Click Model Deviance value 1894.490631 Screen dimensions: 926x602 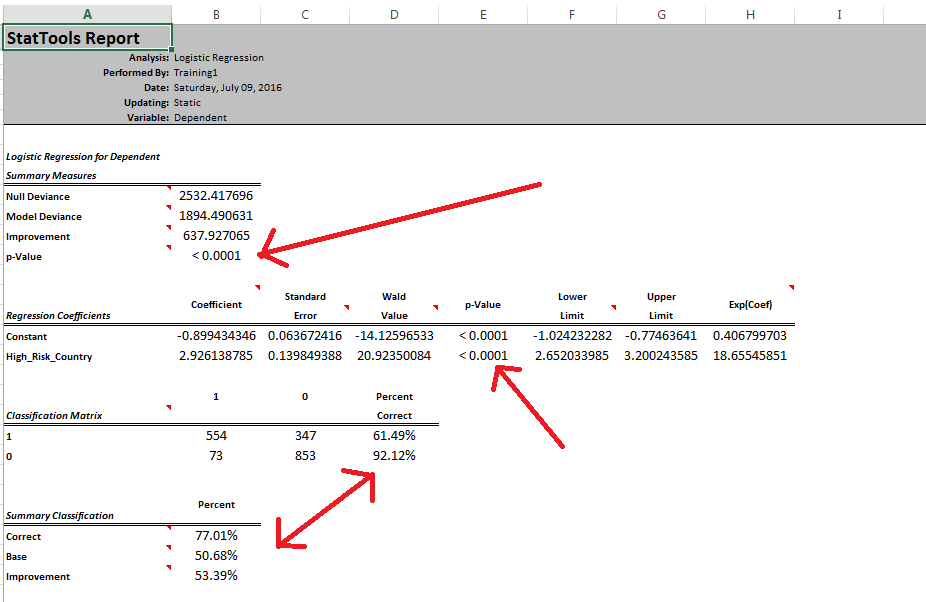[216, 216]
